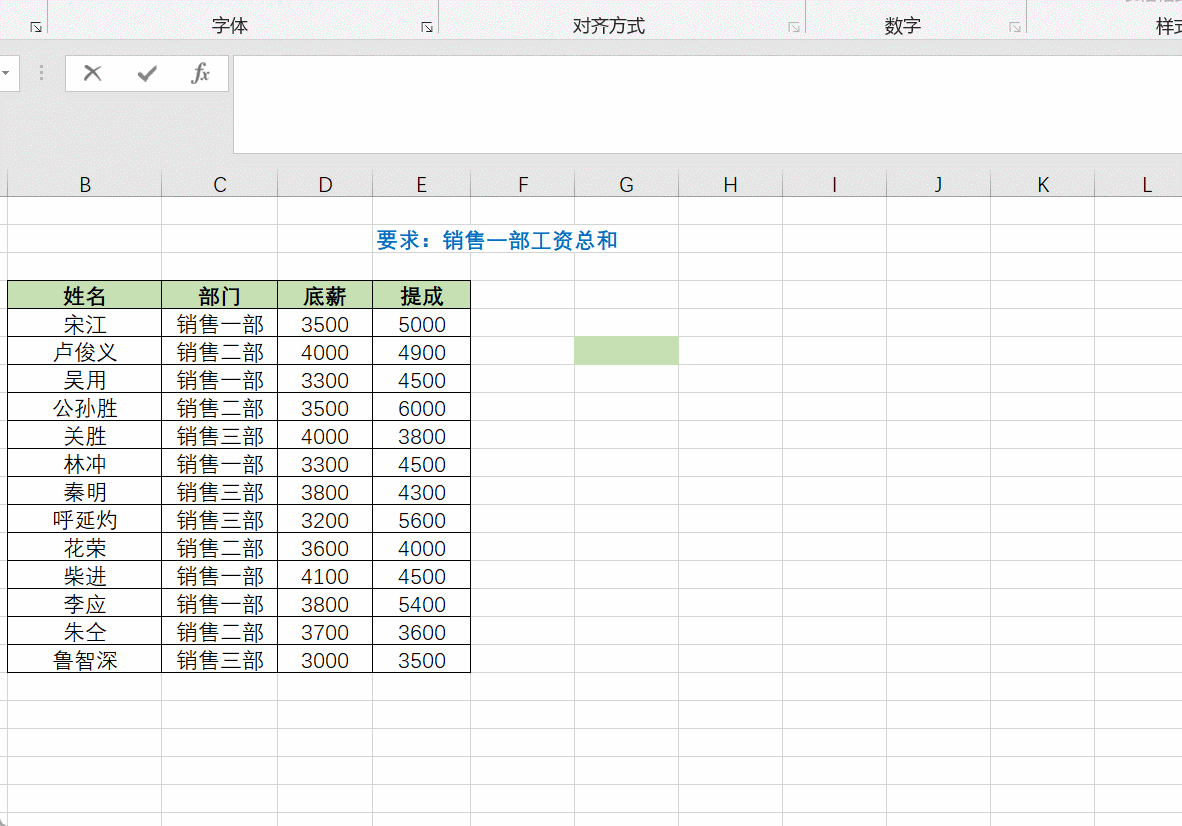The width and height of the screenshot is (1182, 826).
Task: Select 朱仝's department cell 销售二部
Action: [219, 632]
